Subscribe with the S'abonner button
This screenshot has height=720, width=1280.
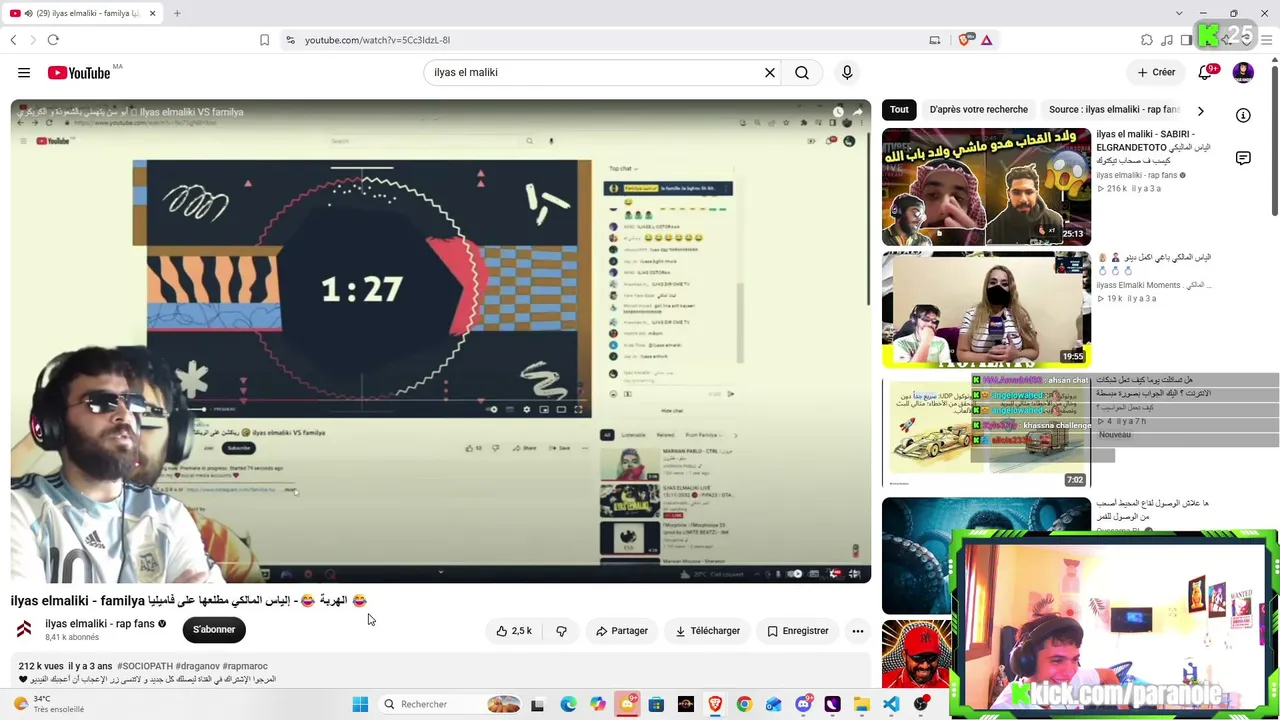214,630
